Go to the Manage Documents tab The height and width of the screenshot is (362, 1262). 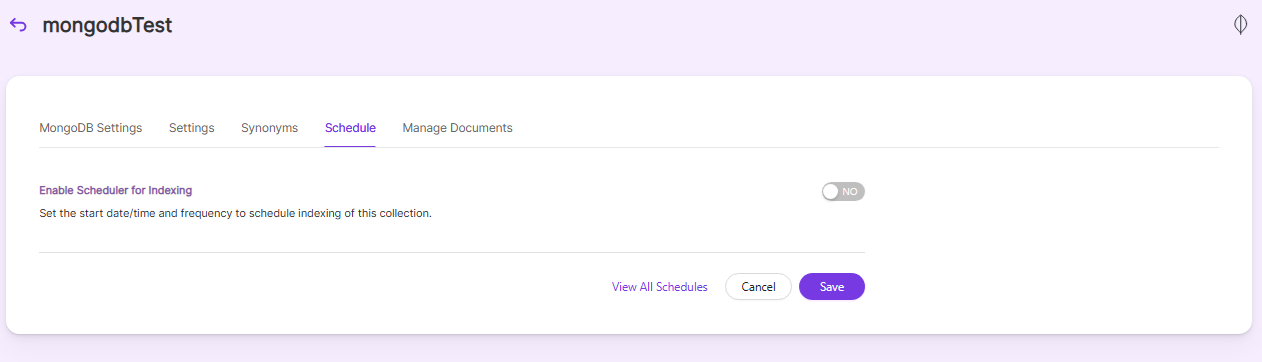457,128
